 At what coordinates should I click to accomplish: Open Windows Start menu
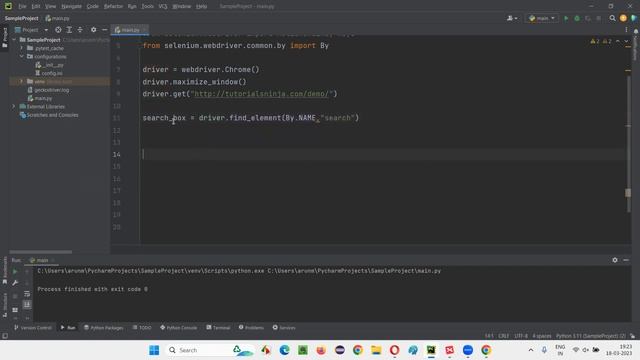coord(154,350)
